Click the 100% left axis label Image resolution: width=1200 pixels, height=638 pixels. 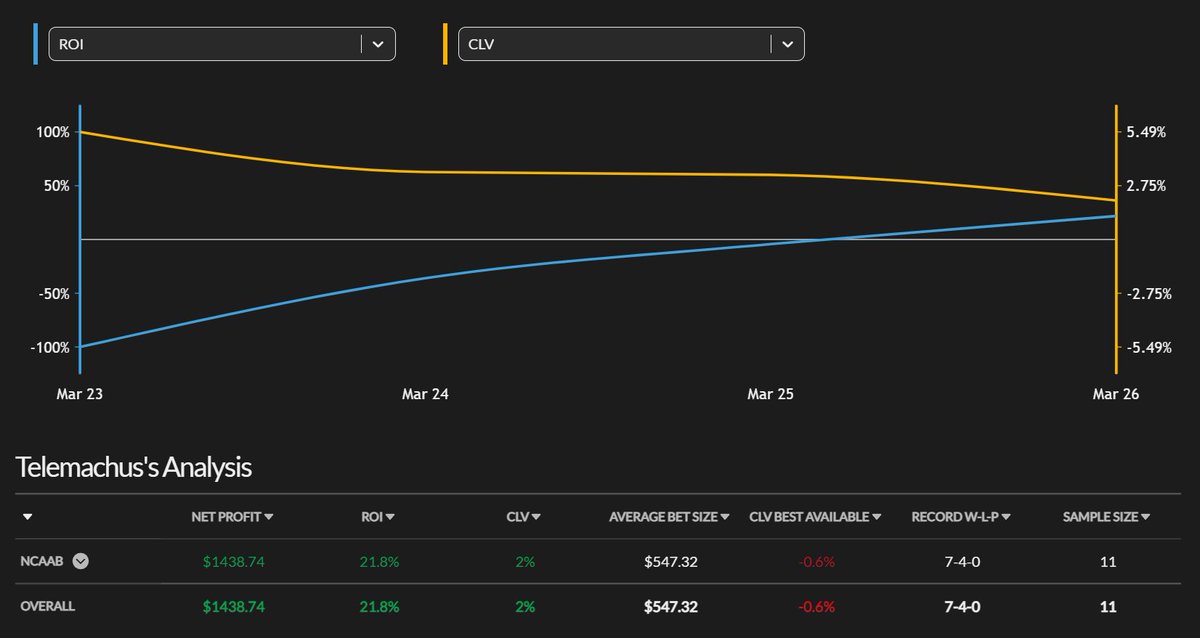coord(54,132)
